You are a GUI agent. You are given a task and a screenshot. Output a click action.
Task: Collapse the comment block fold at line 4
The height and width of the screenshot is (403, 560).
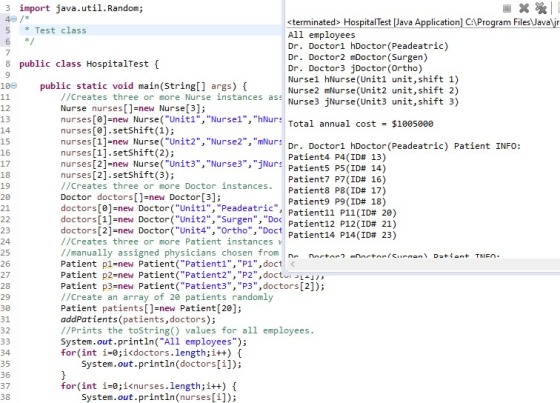(x=14, y=19)
